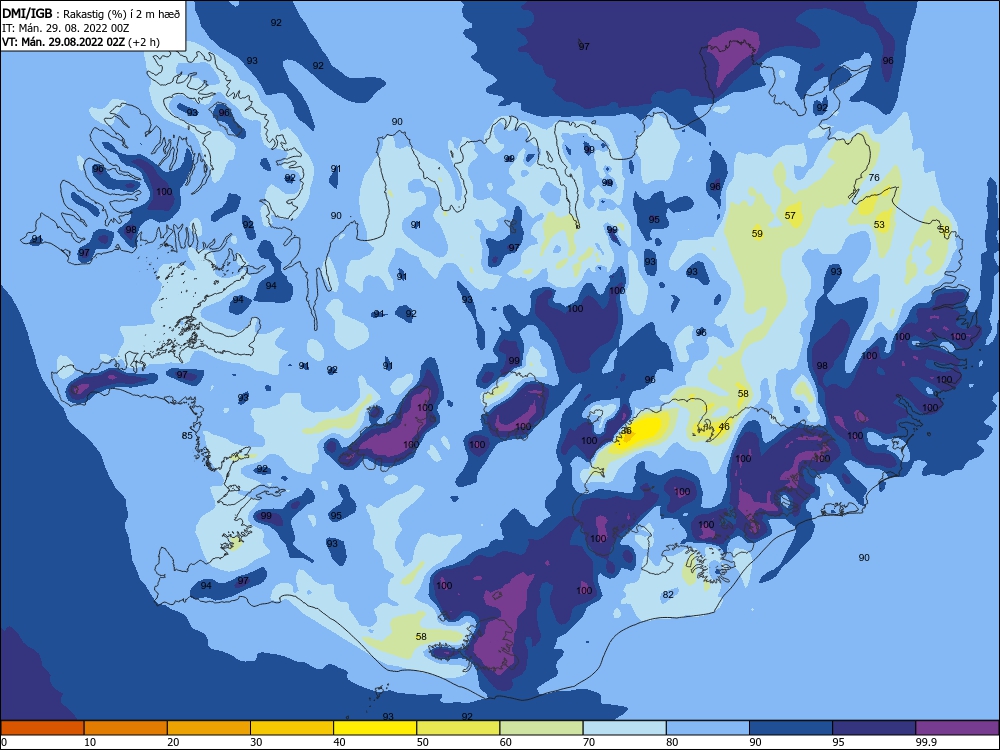Click the legend tick label '20'
The image size is (1000, 750).
click(173, 742)
